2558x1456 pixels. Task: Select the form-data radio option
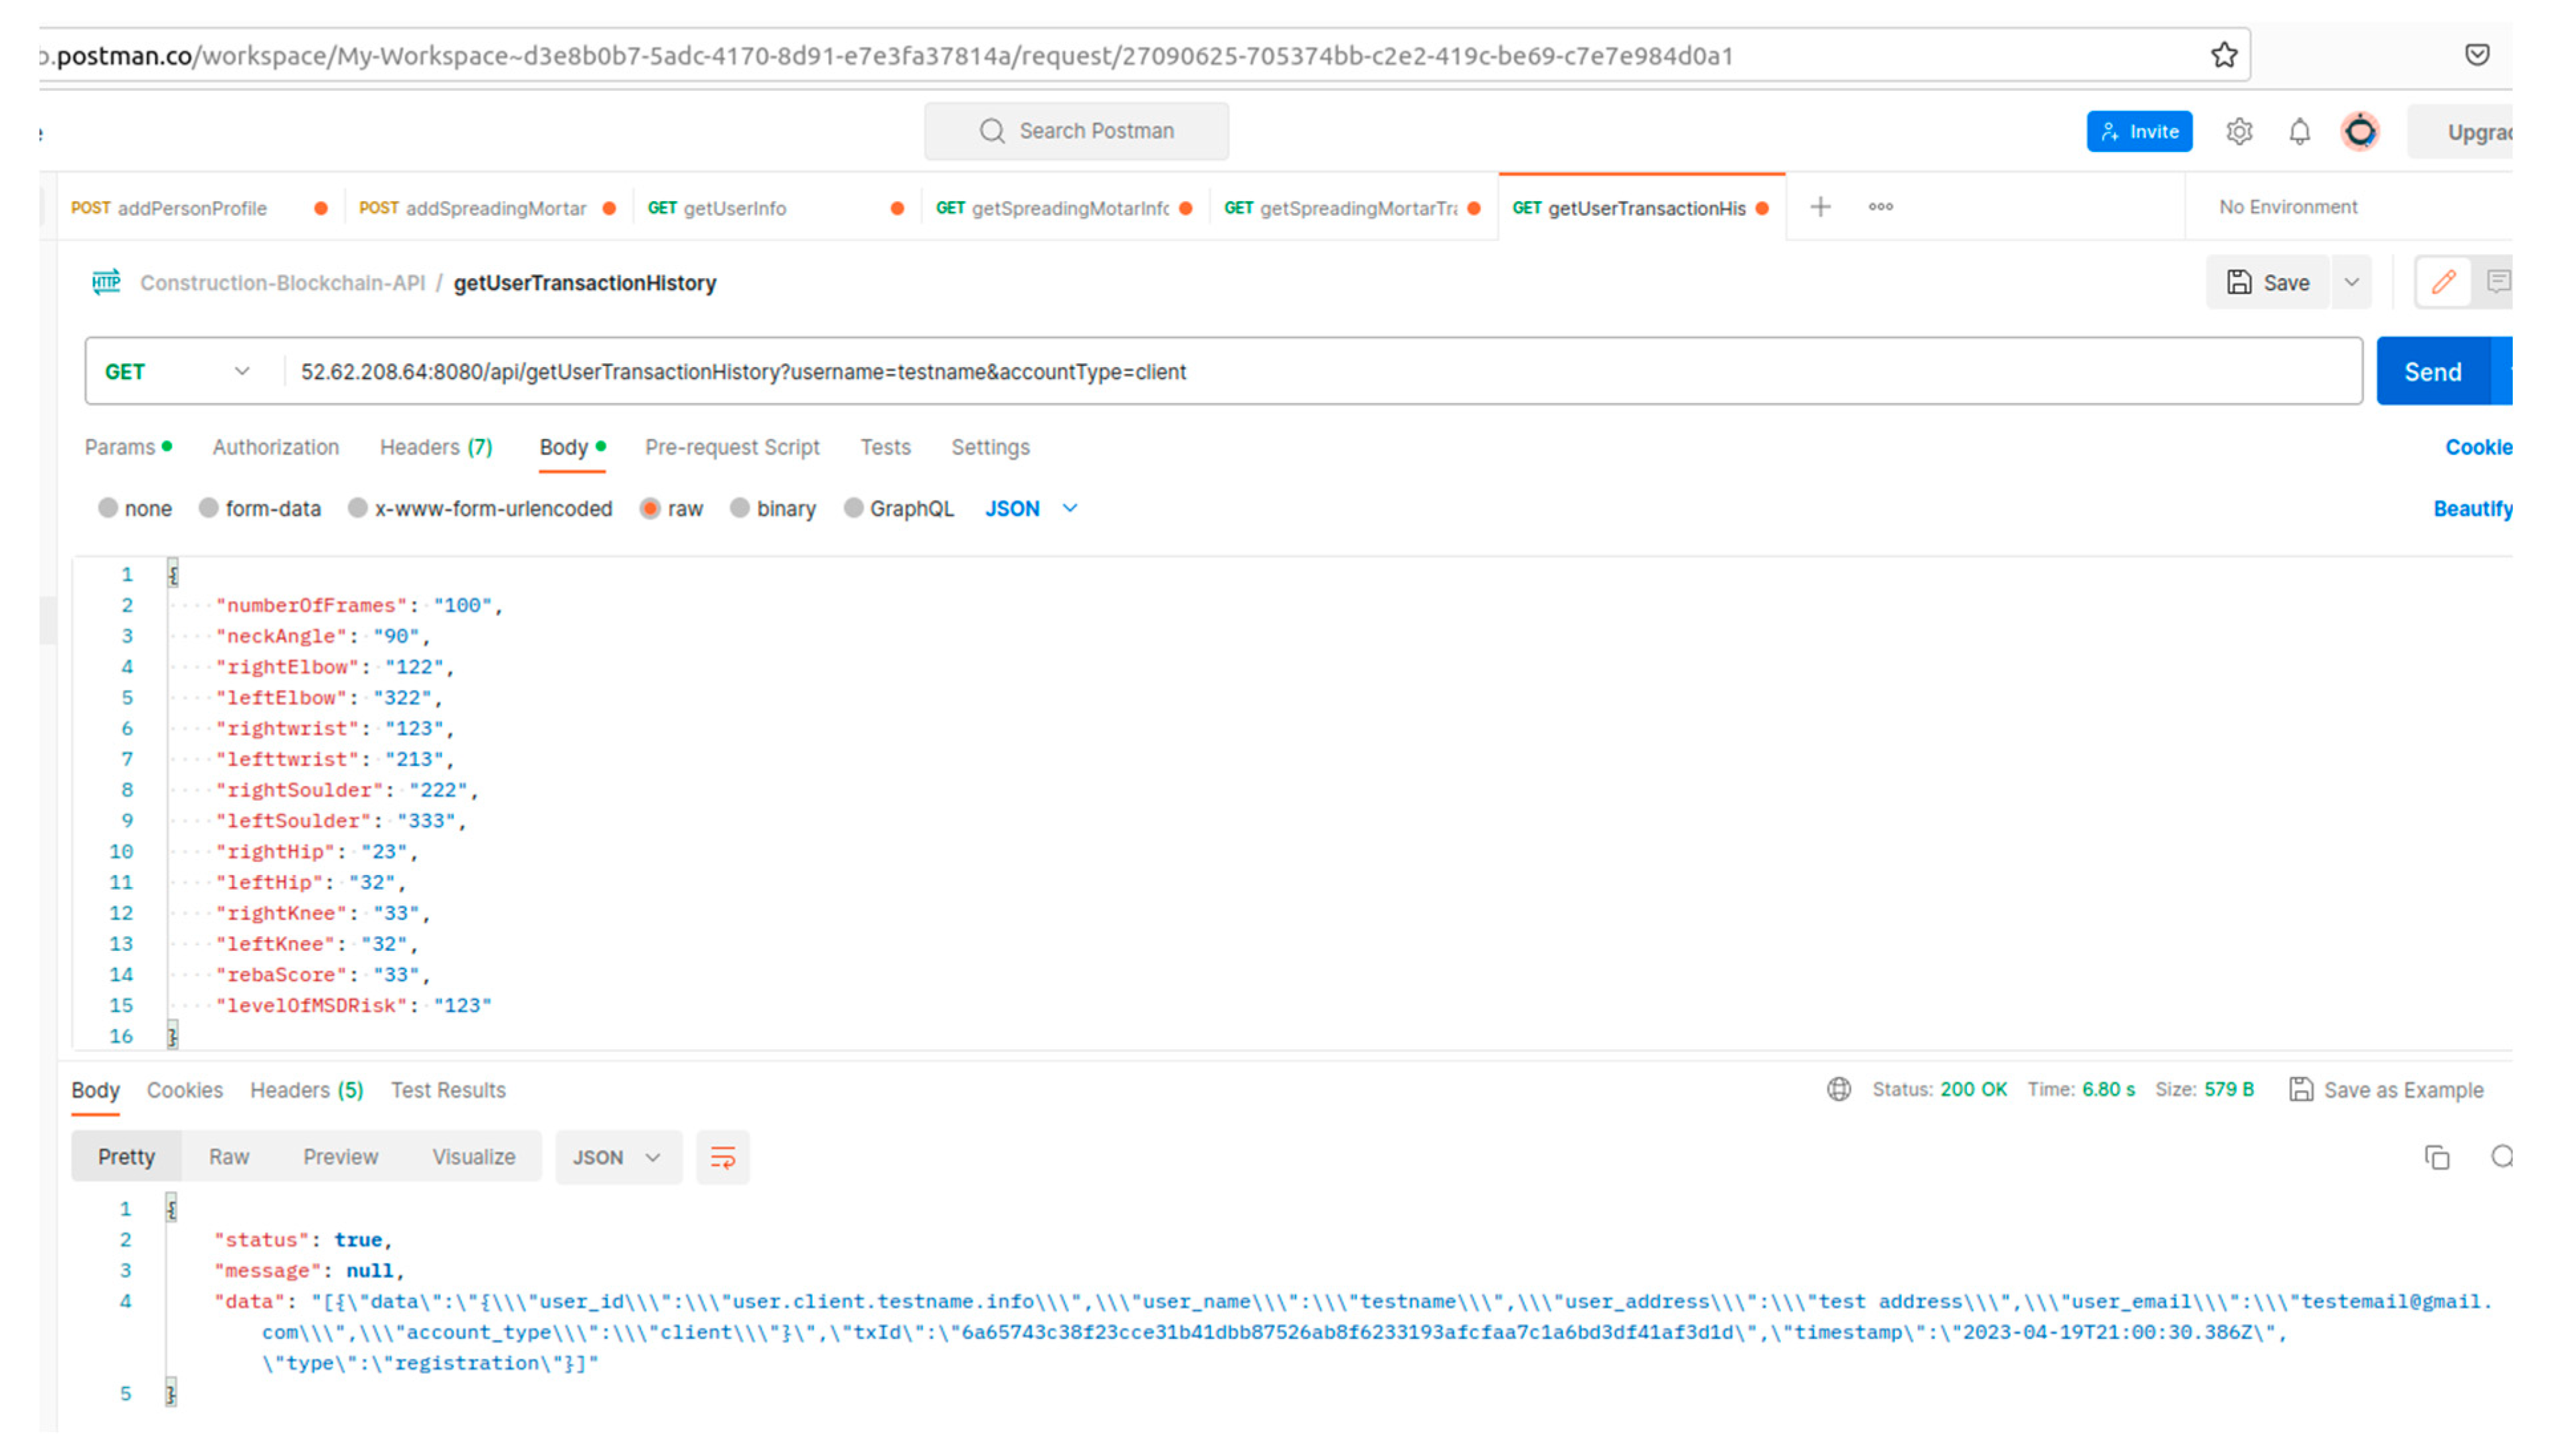tap(208, 508)
